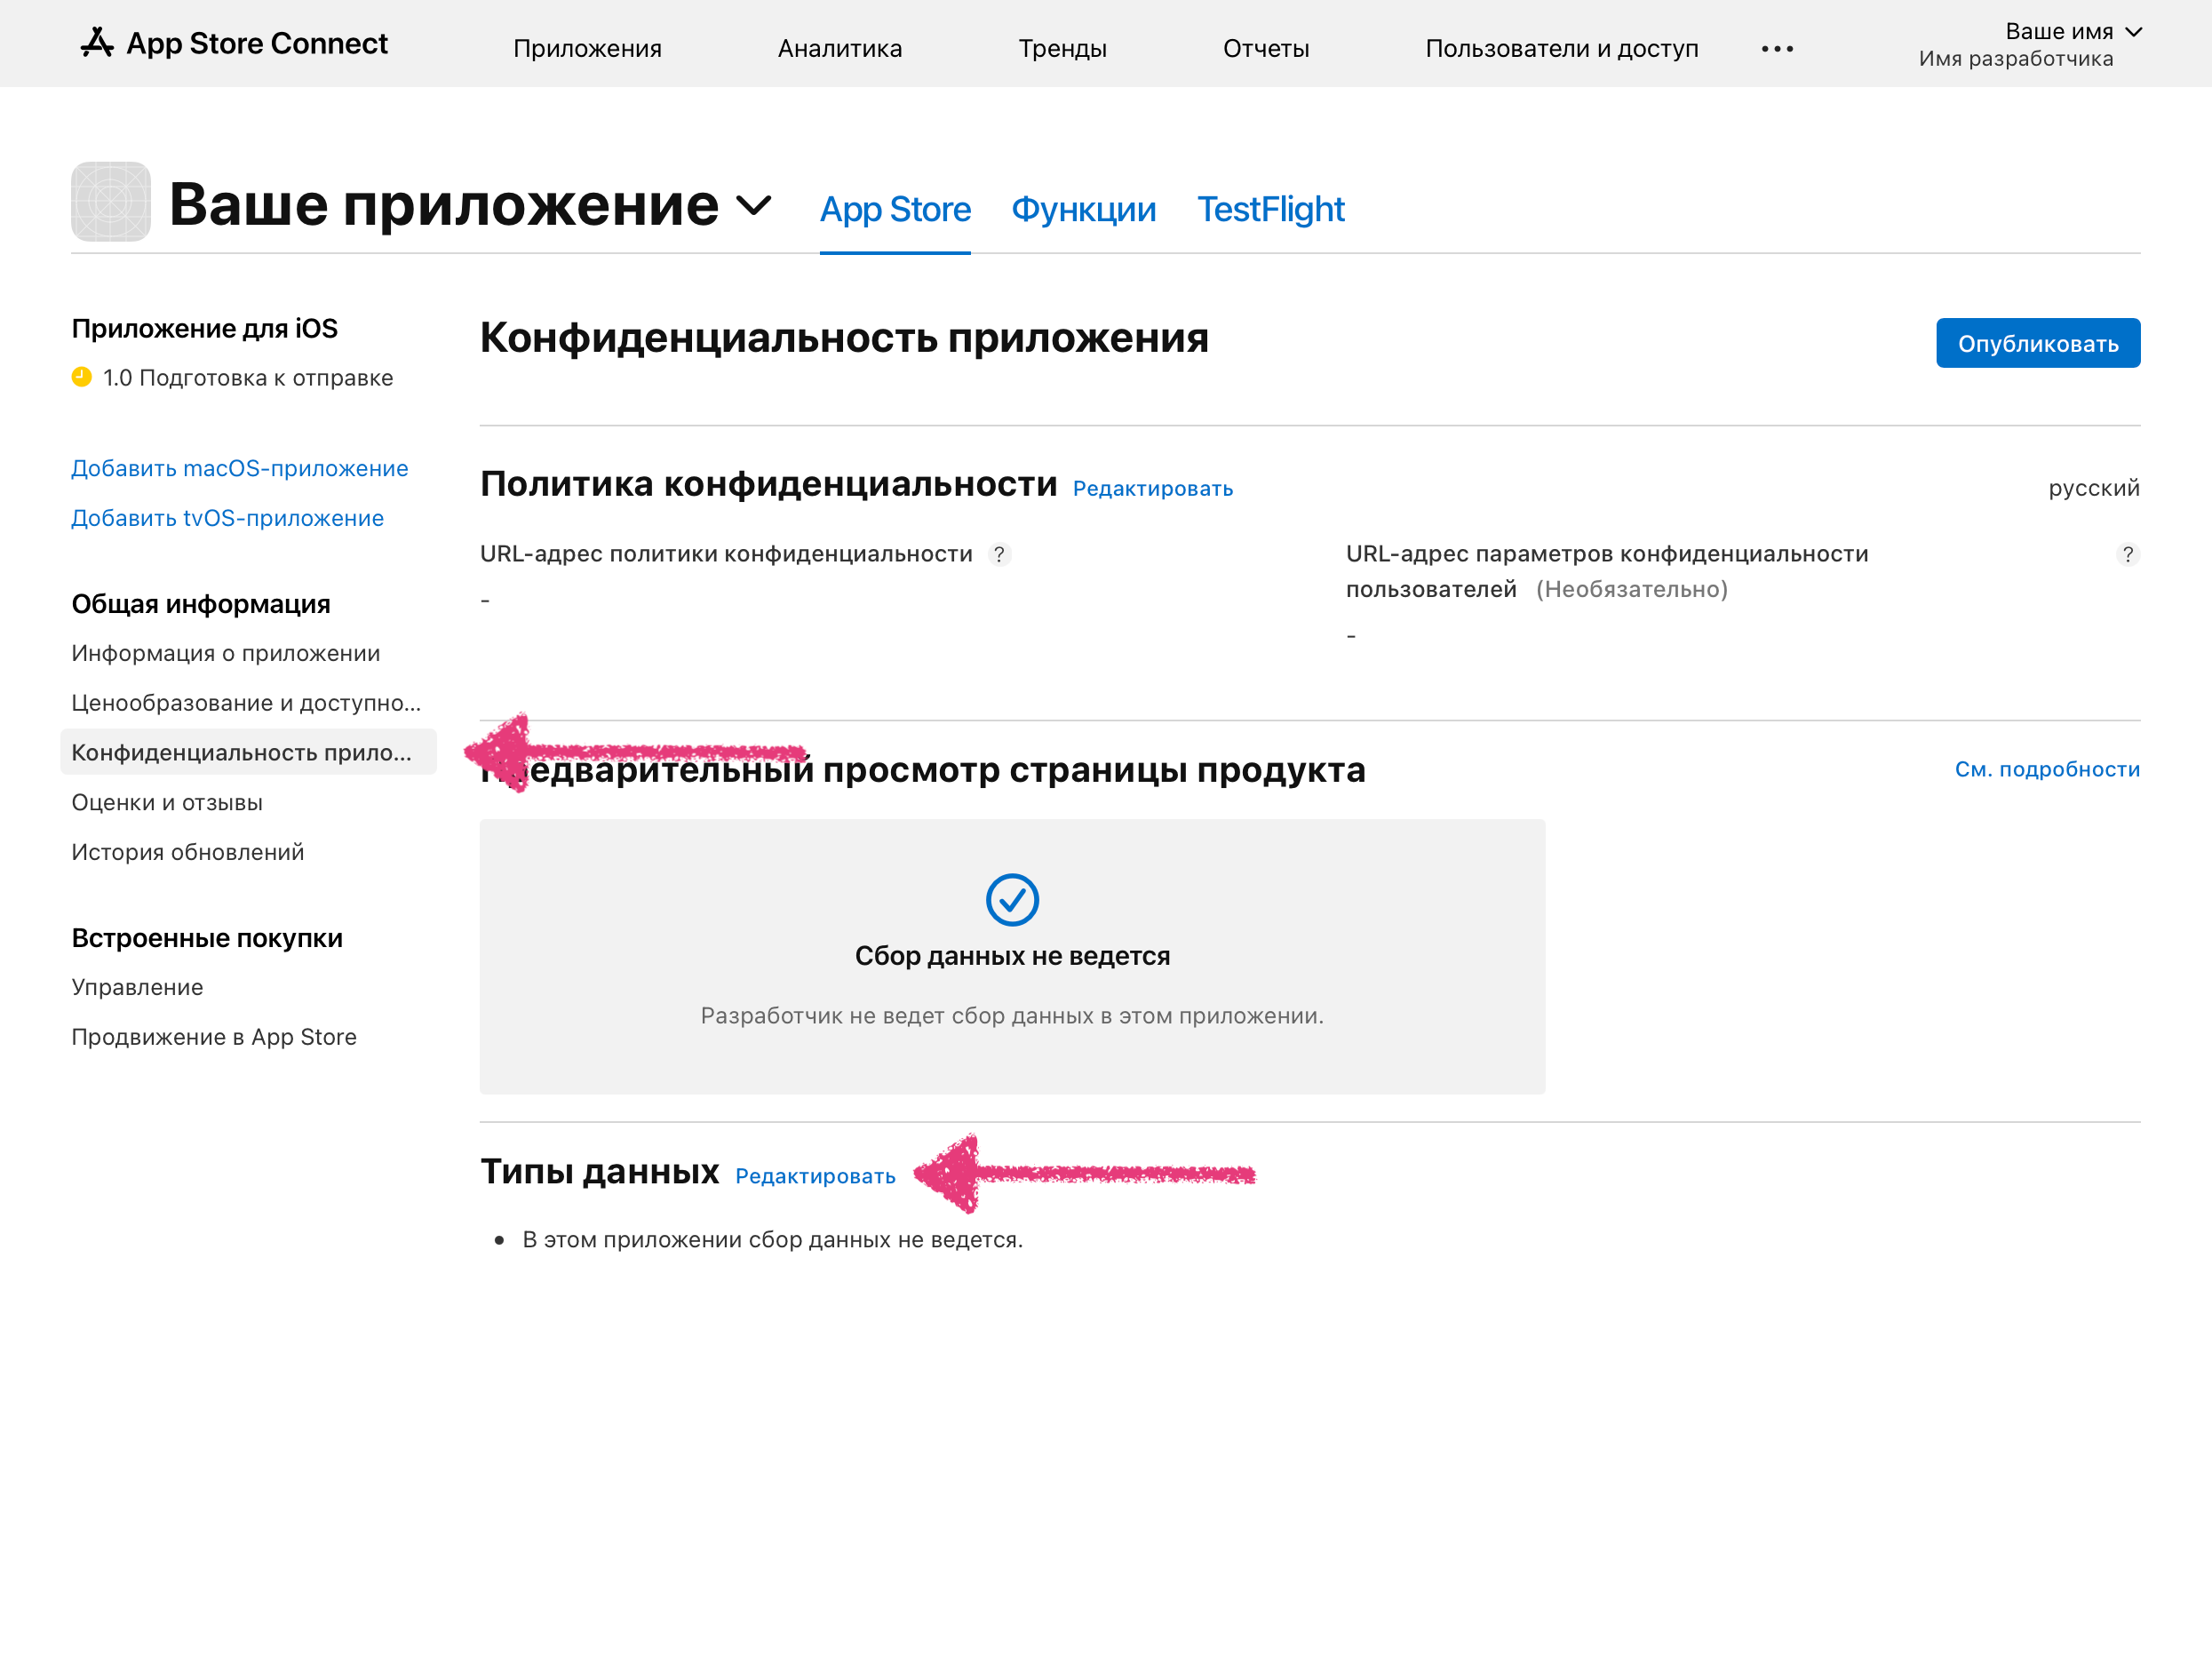Open Информация о приложении in sidebar
The image size is (2212, 1672).
tap(226, 653)
